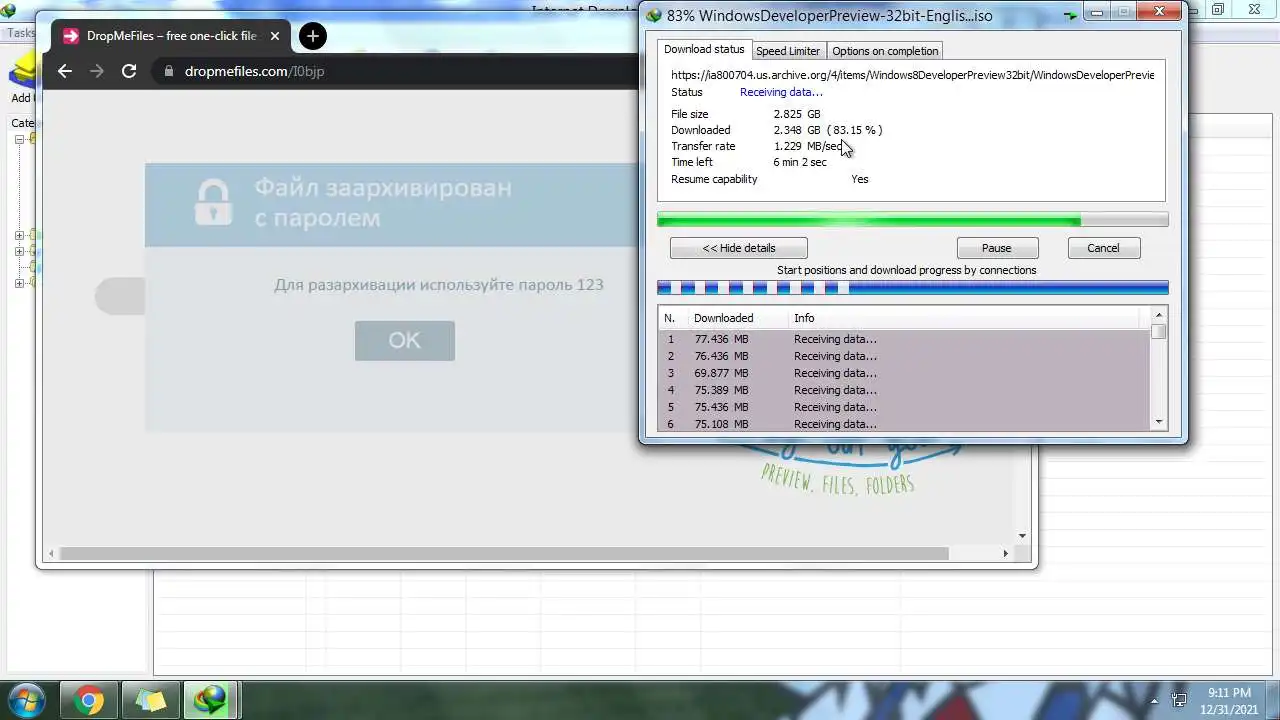
Task: Click the Hide details button
Action: pos(739,248)
